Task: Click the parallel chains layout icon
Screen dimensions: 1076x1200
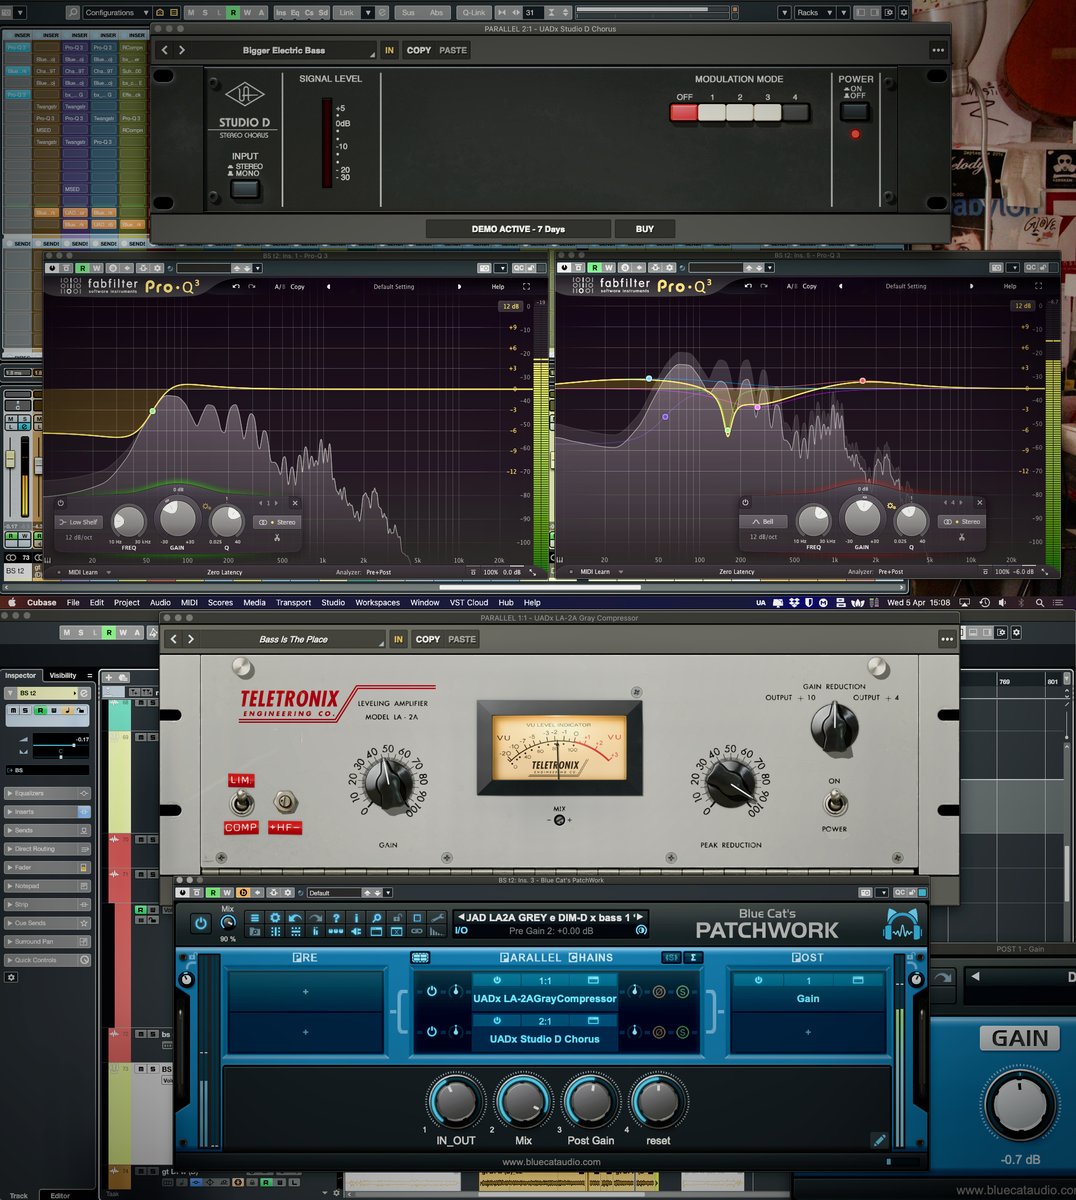Action: tap(420, 957)
